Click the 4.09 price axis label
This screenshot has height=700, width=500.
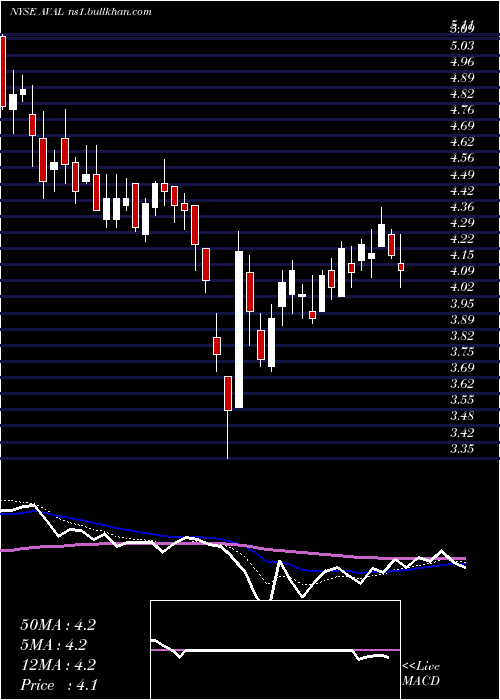point(462,271)
